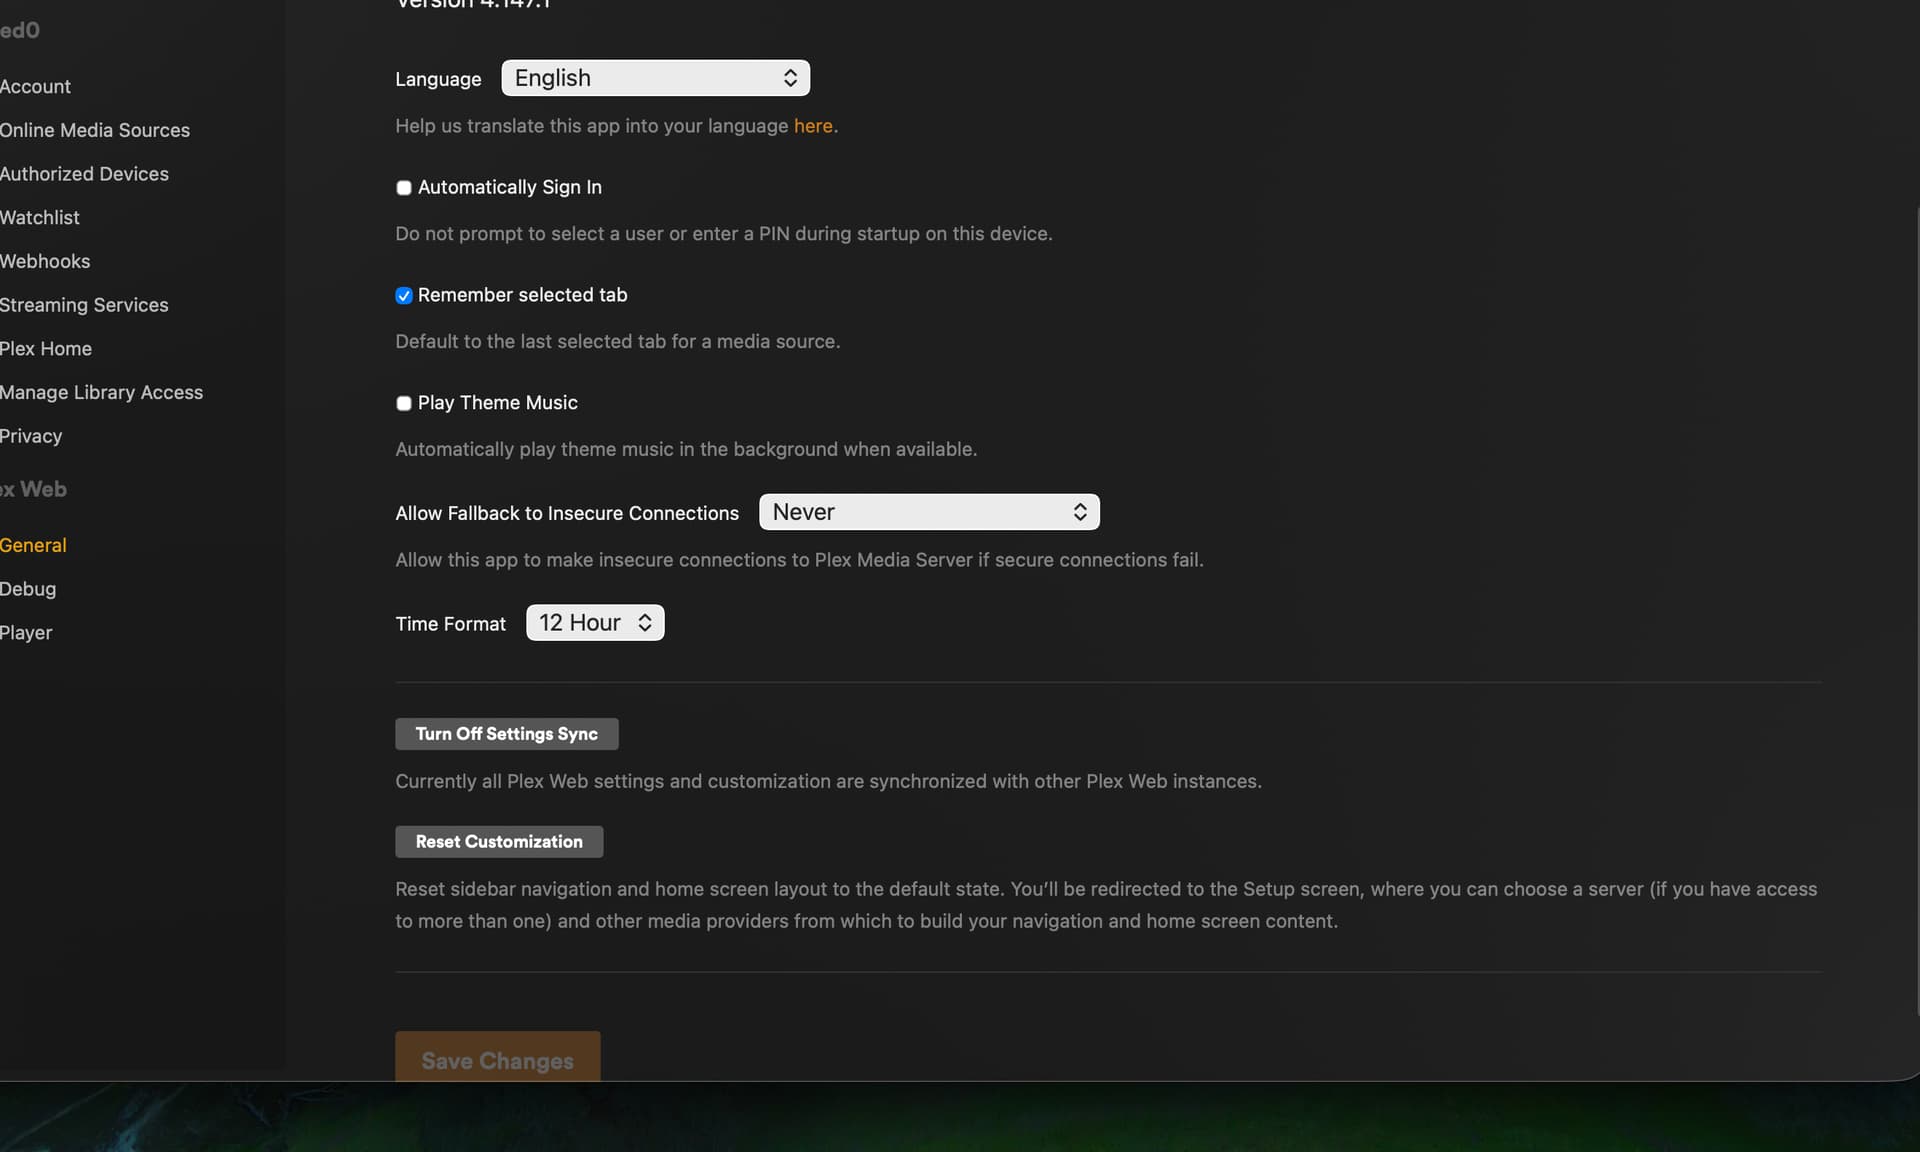Click Turn Off Settings Sync button
Viewport: 1920px width, 1152px height.
click(506, 734)
